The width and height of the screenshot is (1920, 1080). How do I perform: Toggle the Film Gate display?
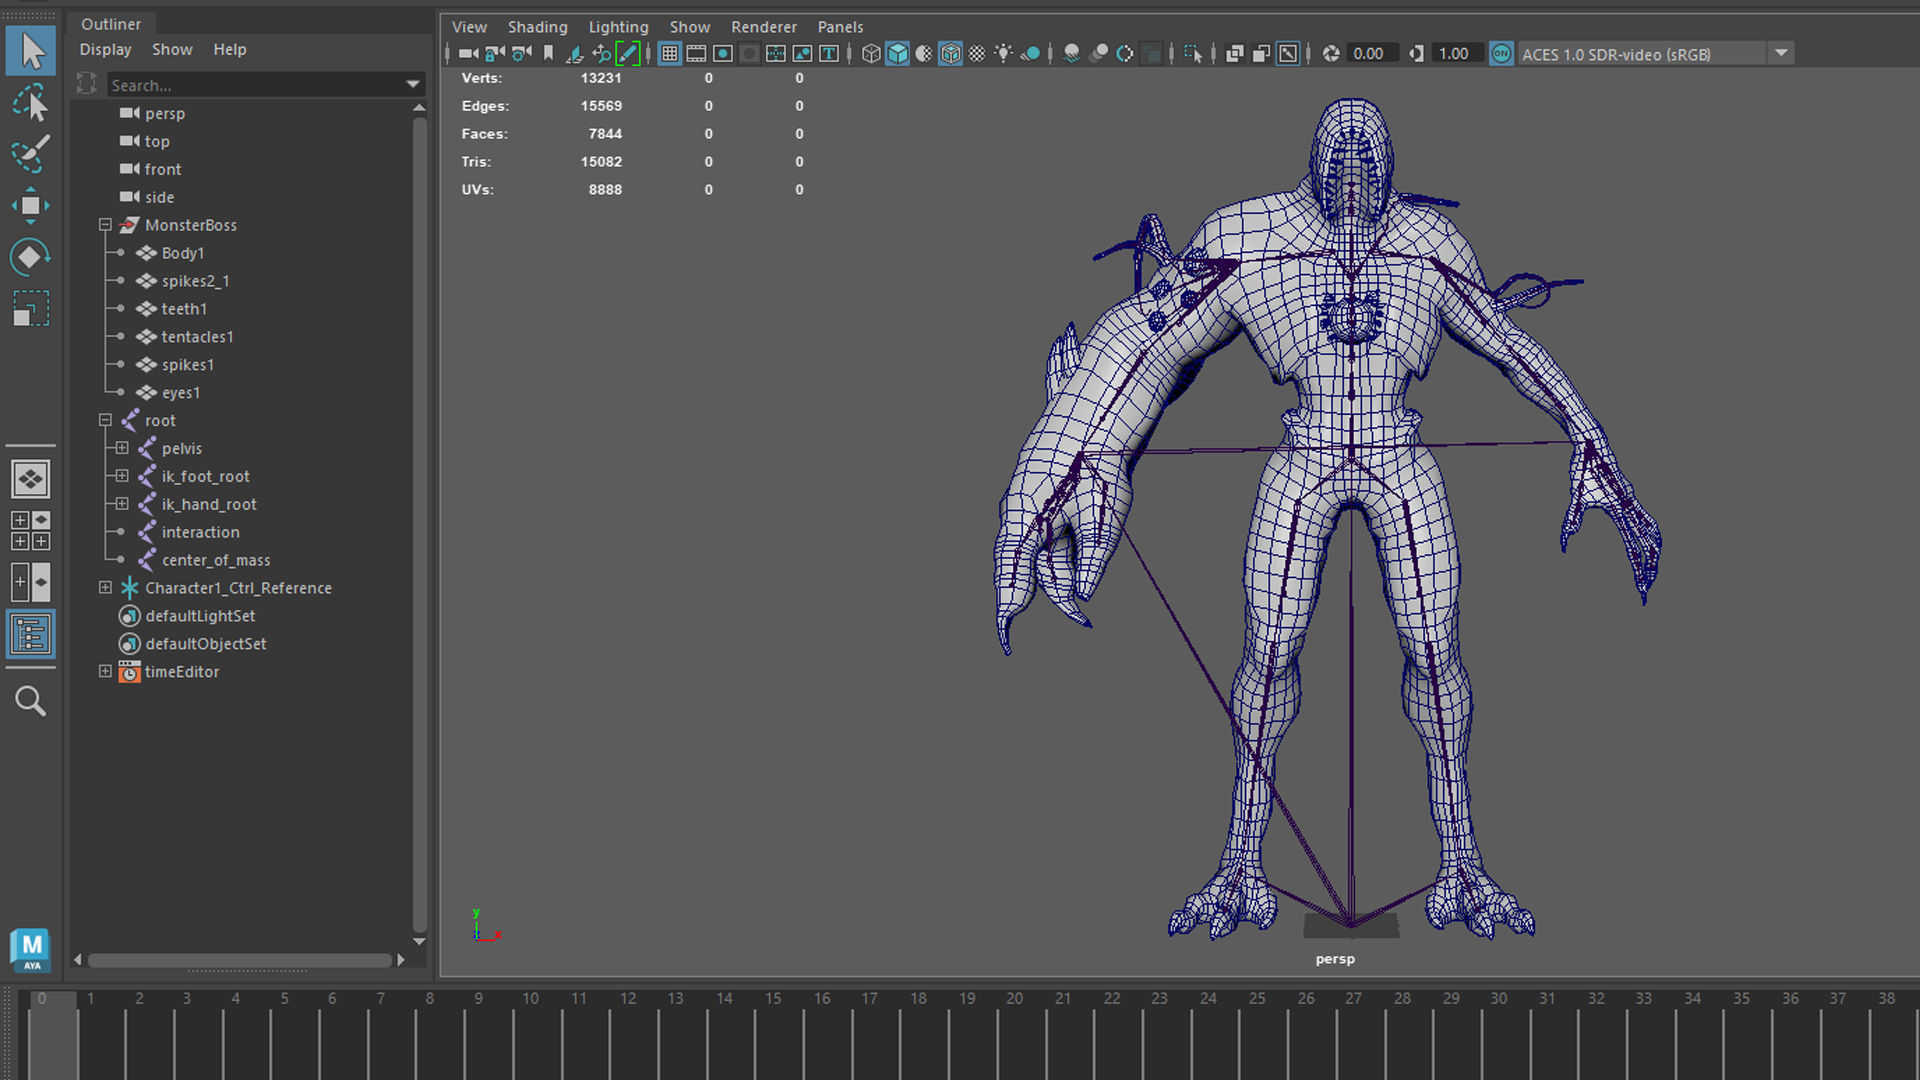click(696, 54)
